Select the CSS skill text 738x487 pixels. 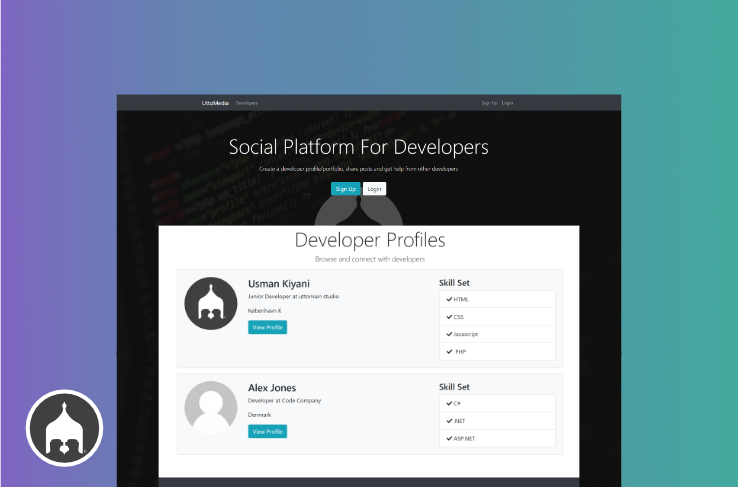click(458, 317)
